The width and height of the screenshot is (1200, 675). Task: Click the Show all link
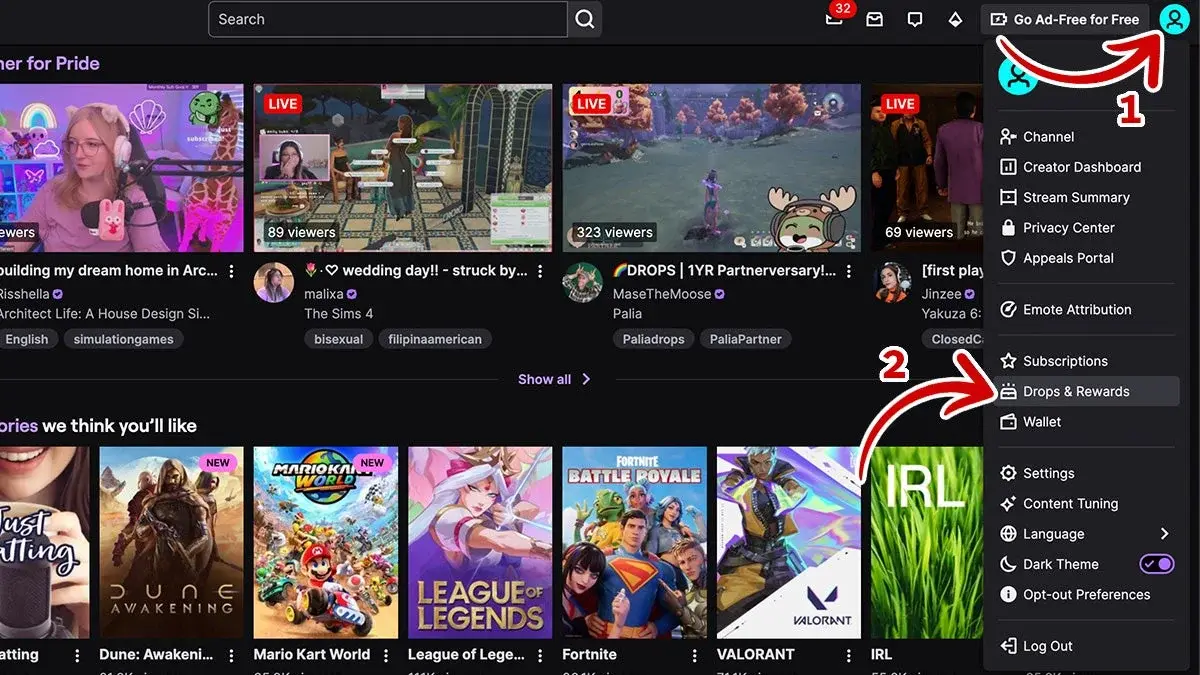point(554,379)
